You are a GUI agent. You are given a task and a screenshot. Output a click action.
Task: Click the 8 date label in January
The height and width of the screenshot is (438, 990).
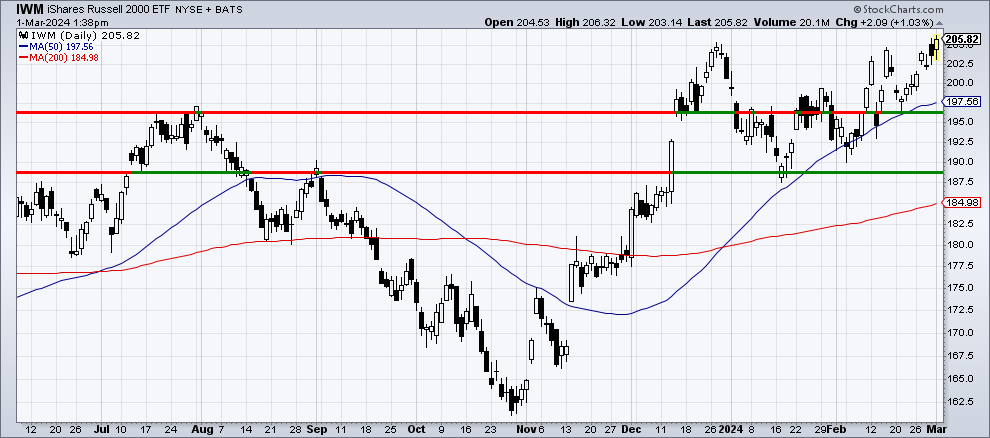pyautogui.click(x=750, y=429)
